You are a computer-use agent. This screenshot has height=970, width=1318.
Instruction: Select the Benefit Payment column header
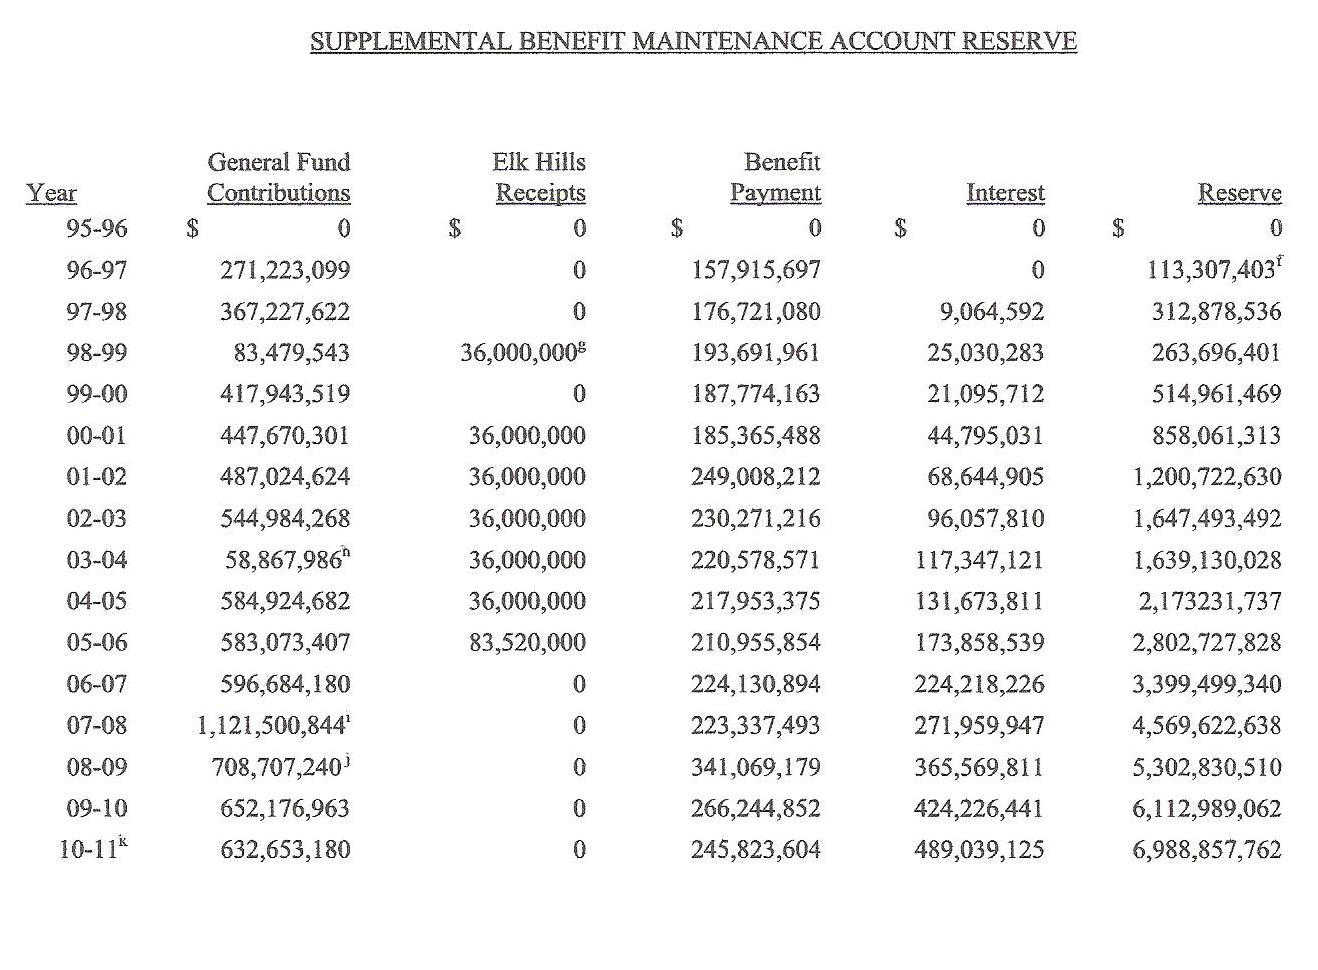pyautogui.click(x=776, y=177)
